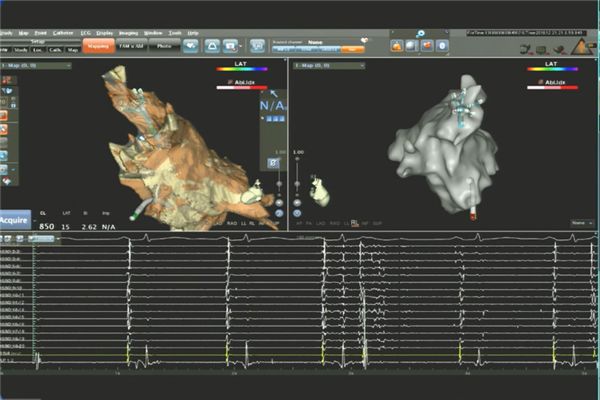This screenshot has width=600, height=400.
Task: Click the first orange icon in top-right toolbar
Action: point(397,46)
